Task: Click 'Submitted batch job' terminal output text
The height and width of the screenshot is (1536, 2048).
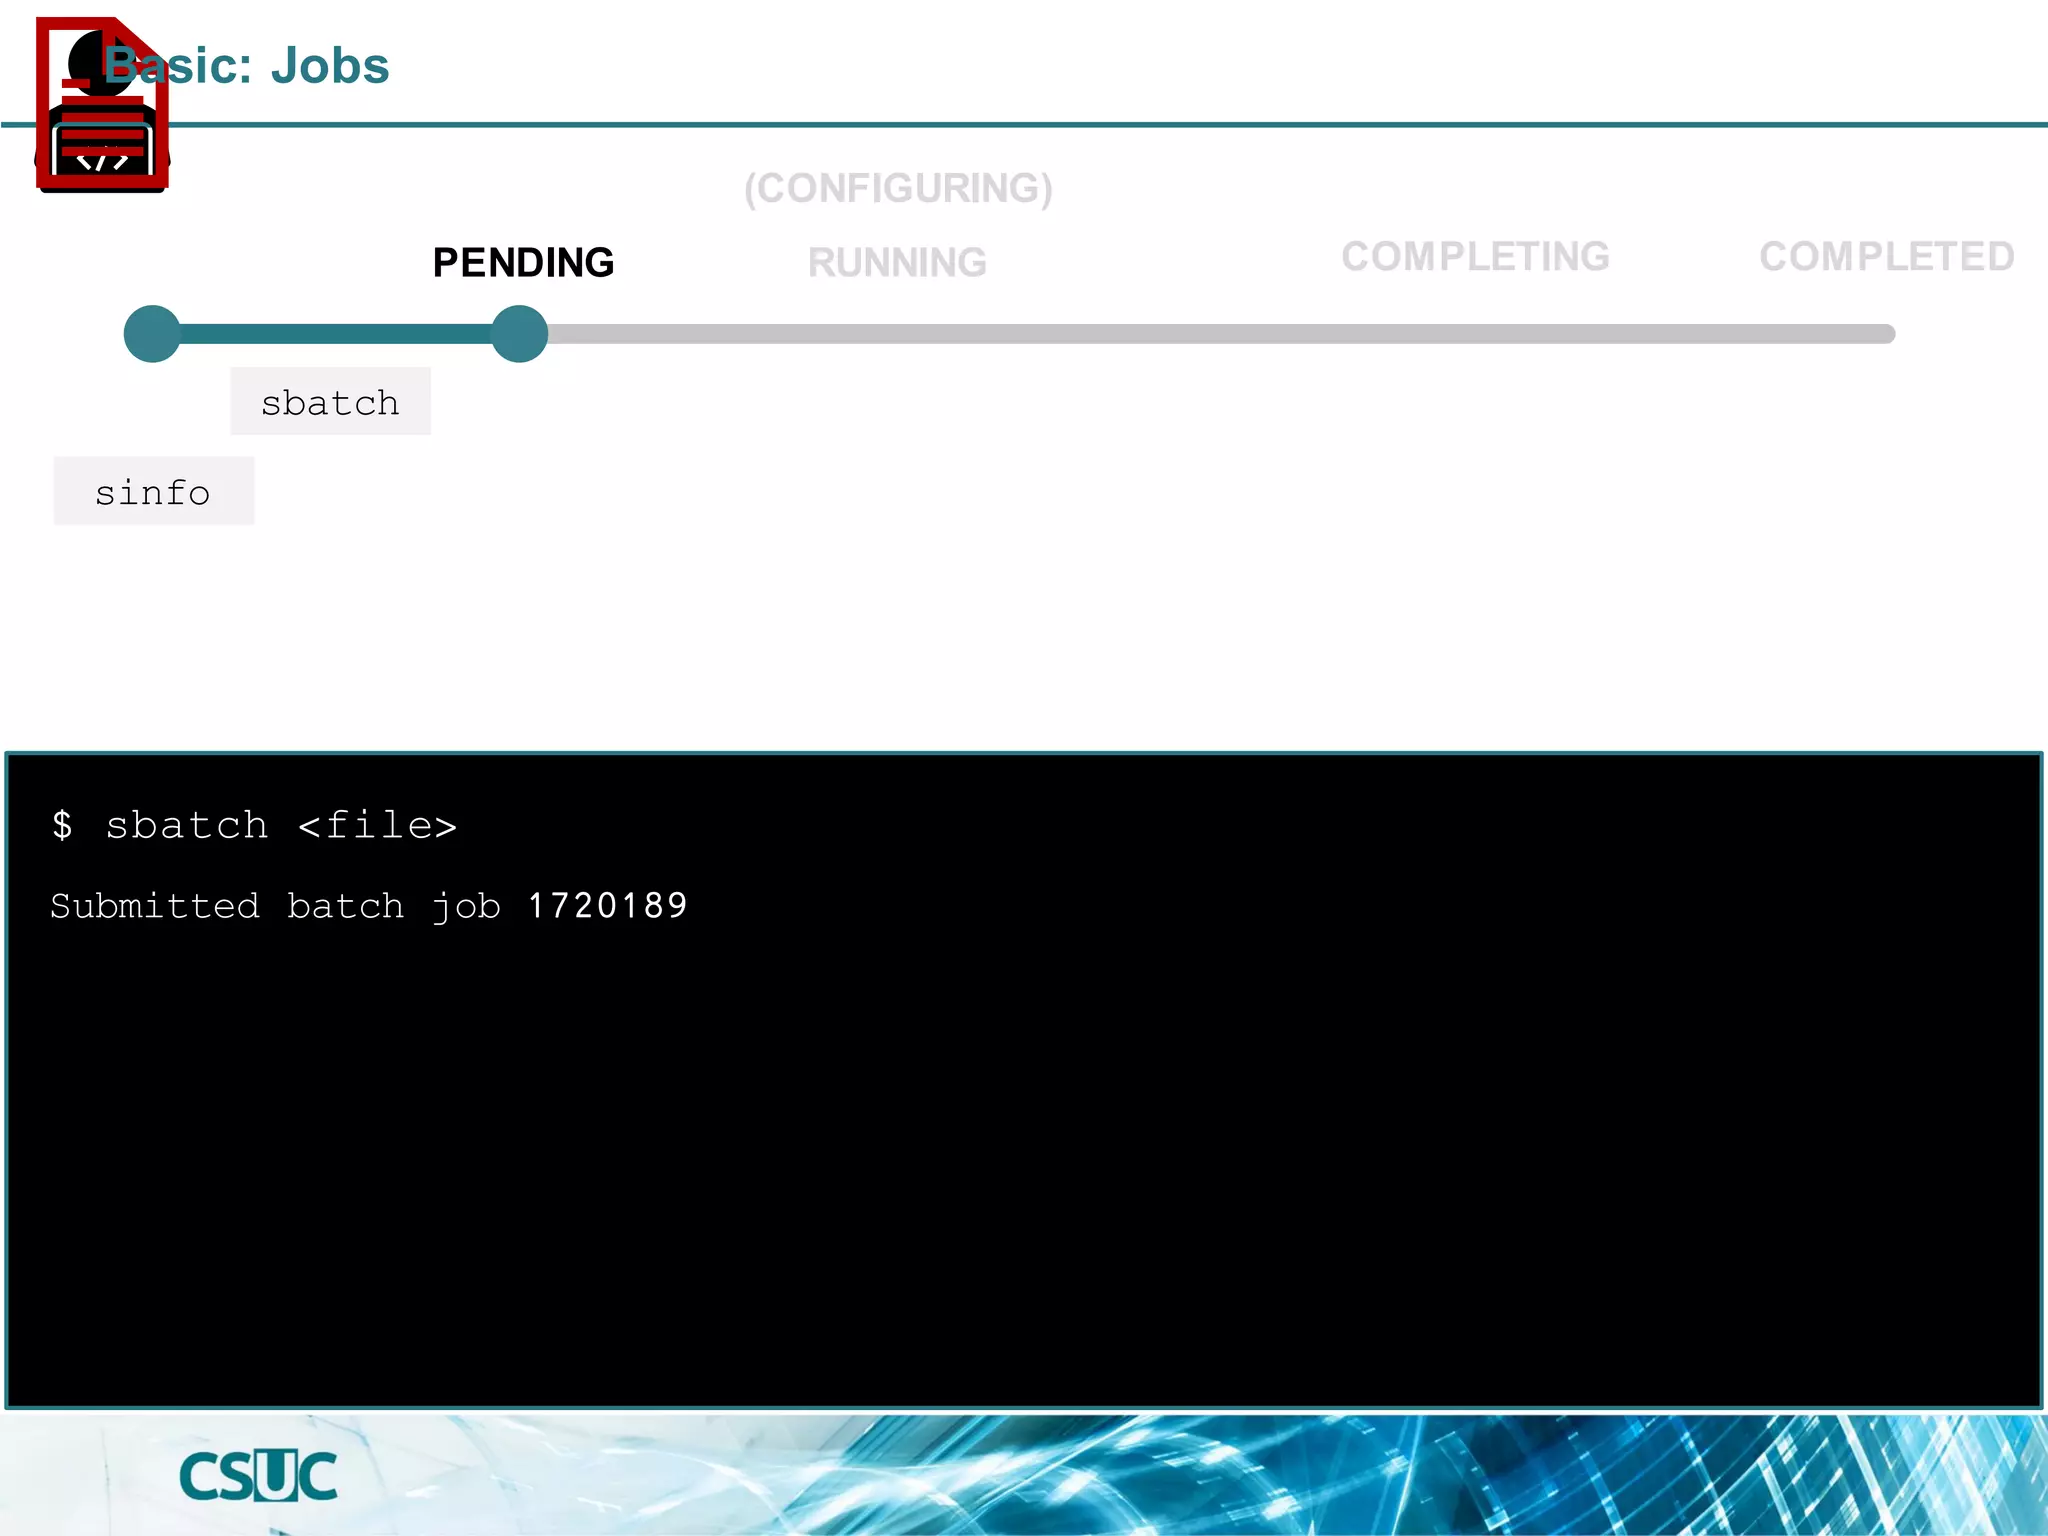Action: [x=276, y=906]
